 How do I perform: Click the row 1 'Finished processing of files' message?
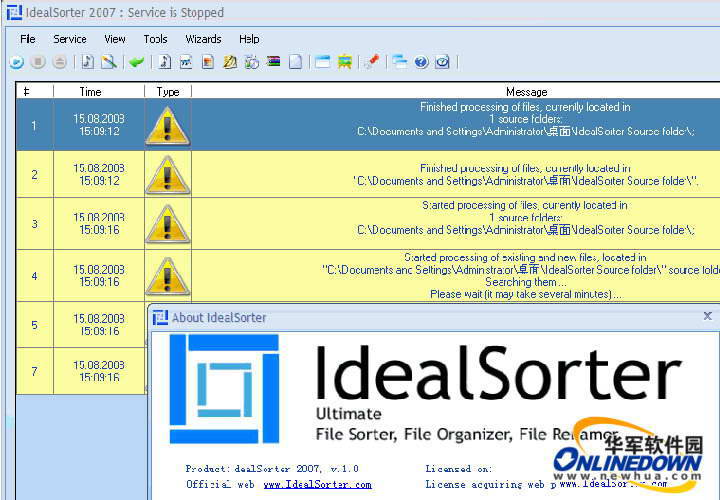526,119
